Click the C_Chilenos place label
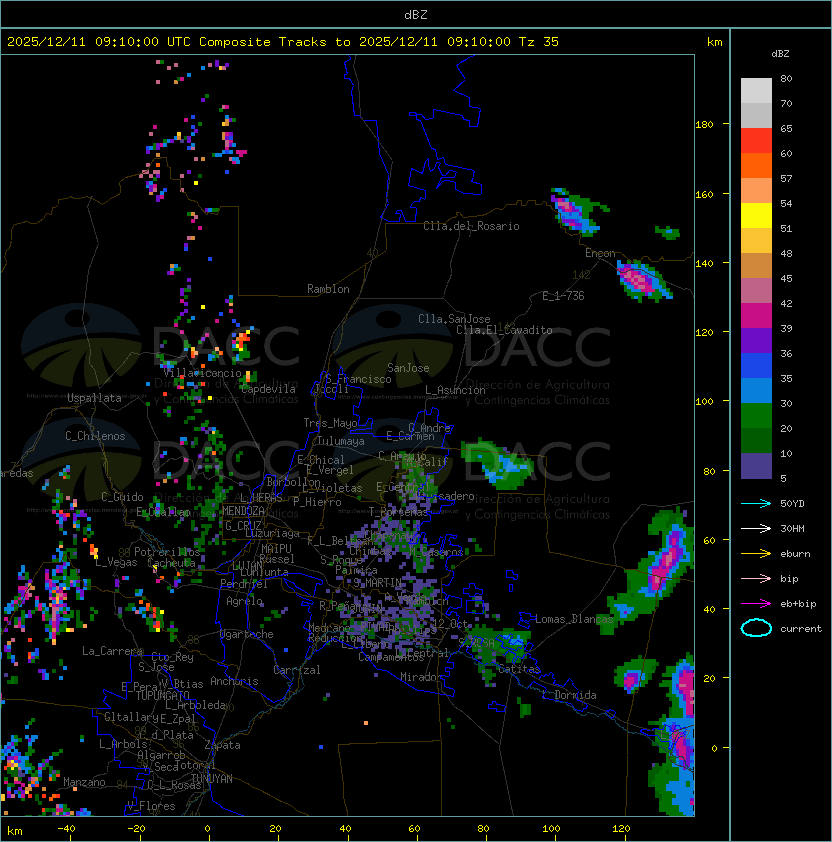832x842 pixels. 95,436
